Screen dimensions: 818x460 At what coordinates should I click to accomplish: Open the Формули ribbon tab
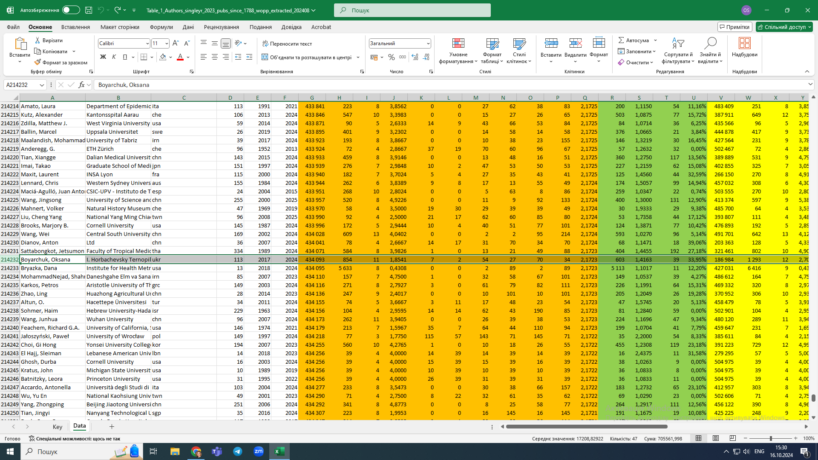point(160,27)
